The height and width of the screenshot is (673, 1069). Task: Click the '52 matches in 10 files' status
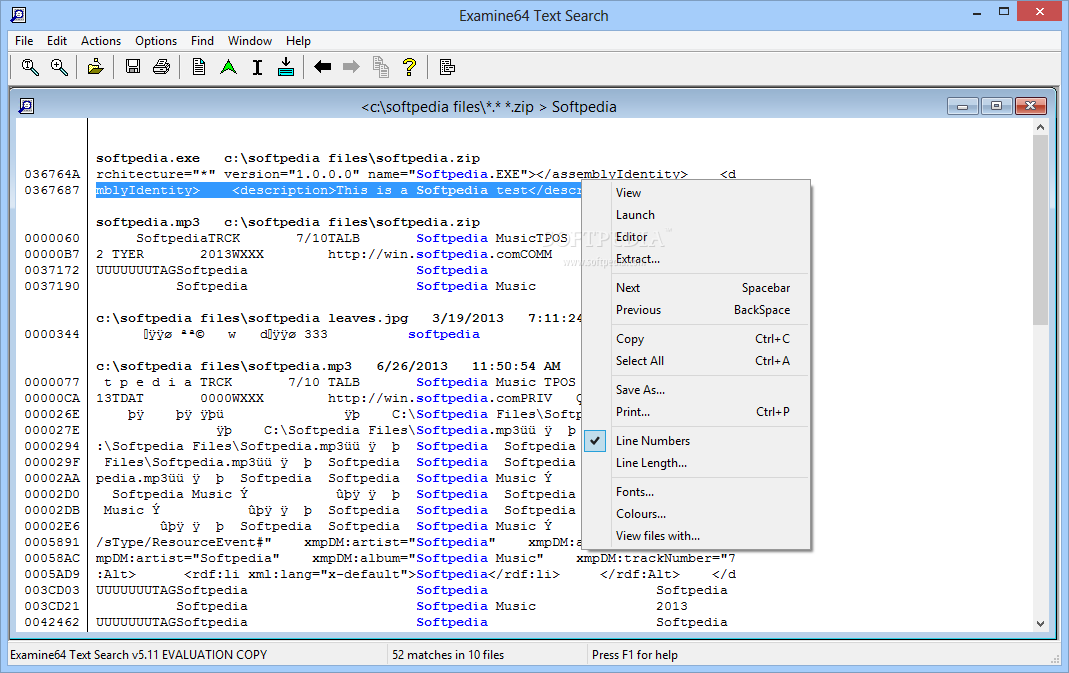(x=448, y=655)
